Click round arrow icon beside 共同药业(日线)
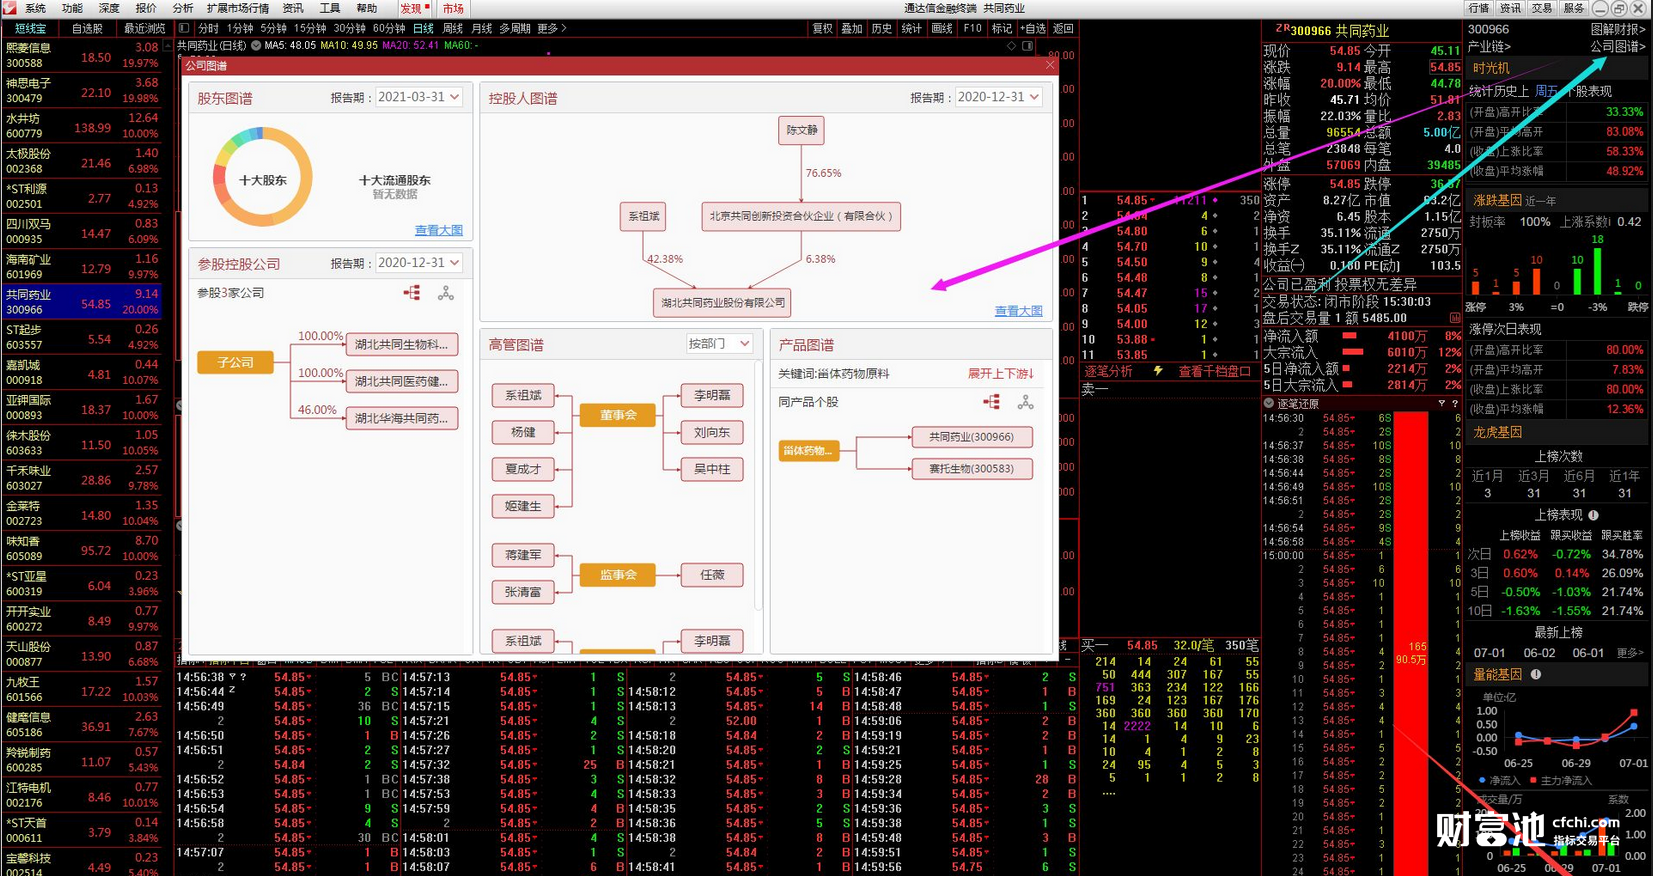Viewport: 1653px width, 876px height. (256, 46)
